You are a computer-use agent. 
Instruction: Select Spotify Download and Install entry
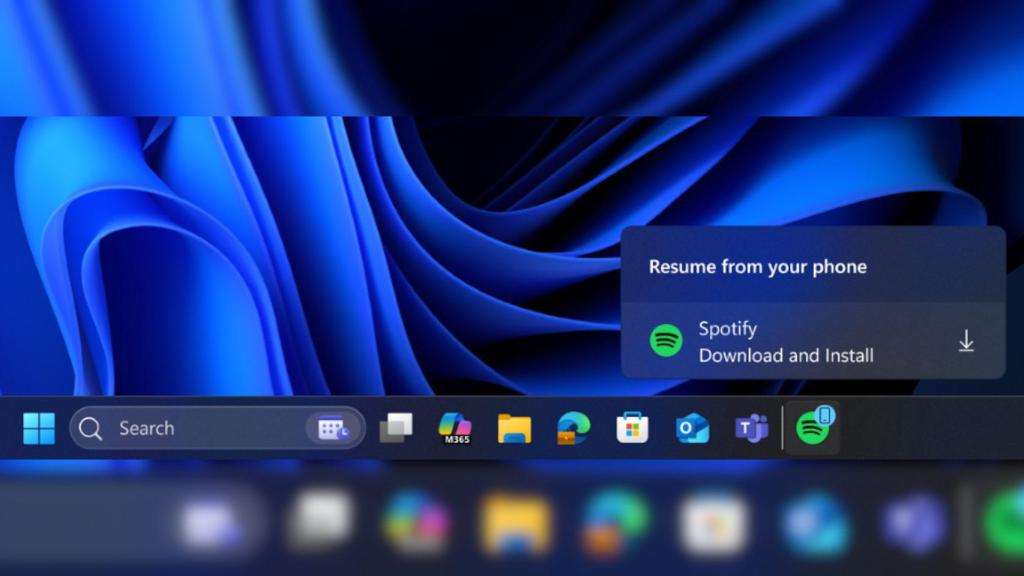click(x=813, y=341)
